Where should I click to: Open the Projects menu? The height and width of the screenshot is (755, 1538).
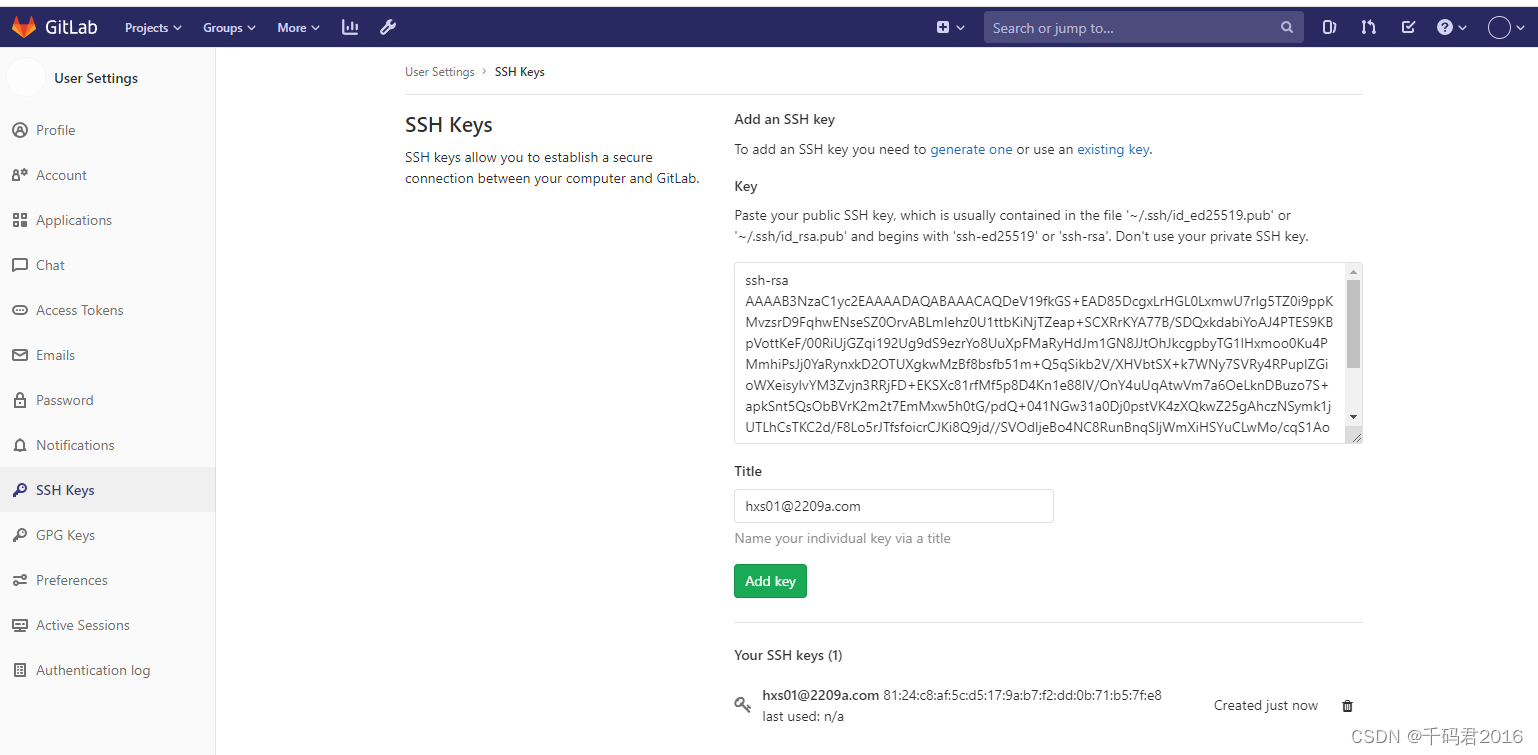coord(152,27)
